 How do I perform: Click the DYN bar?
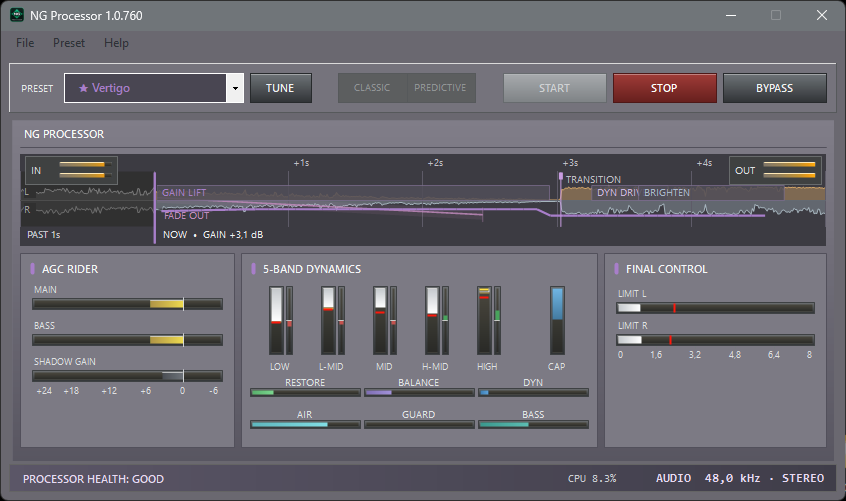point(533,393)
